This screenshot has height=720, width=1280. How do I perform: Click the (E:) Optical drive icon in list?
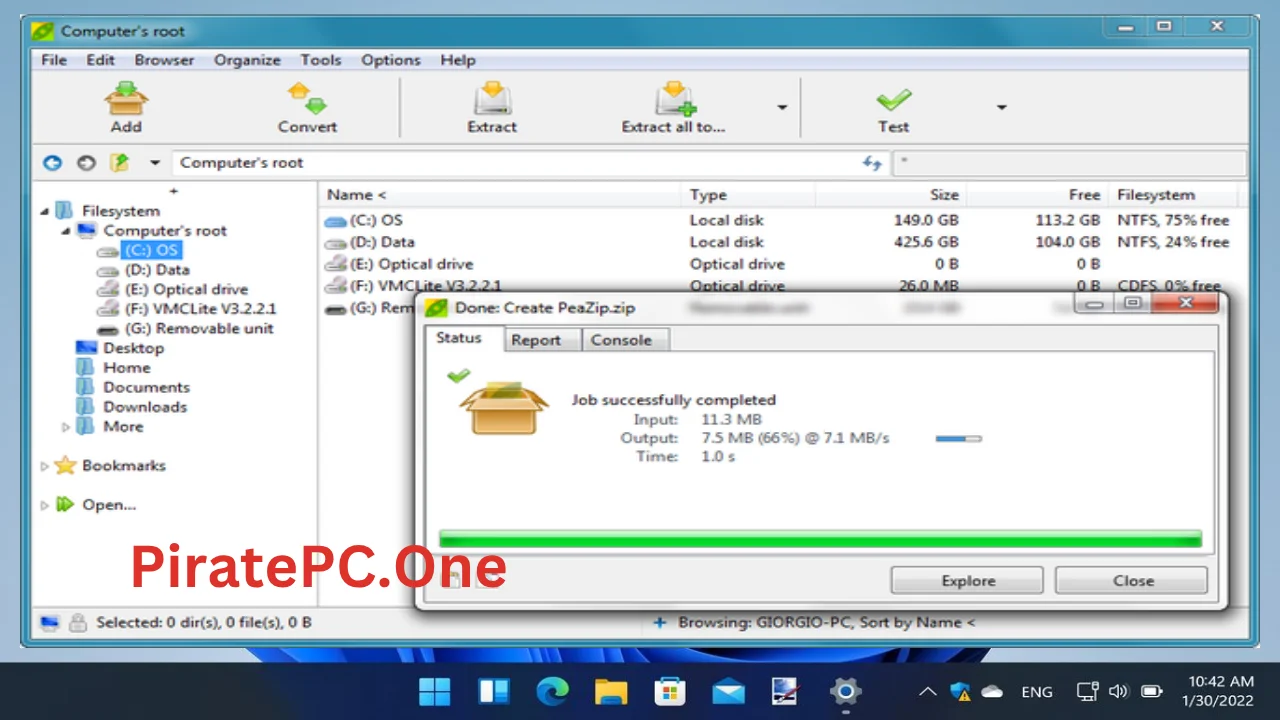[x=336, y=264]
